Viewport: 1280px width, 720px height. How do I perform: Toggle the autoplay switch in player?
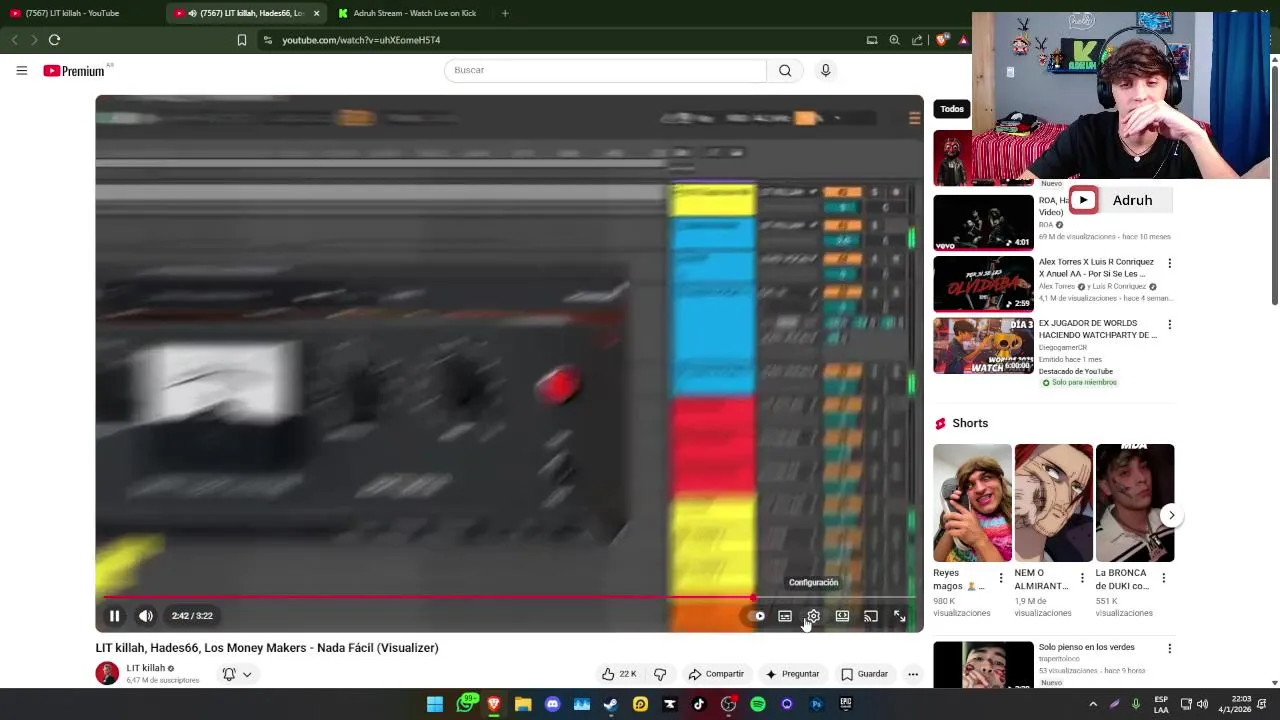(x=756, y=616)
